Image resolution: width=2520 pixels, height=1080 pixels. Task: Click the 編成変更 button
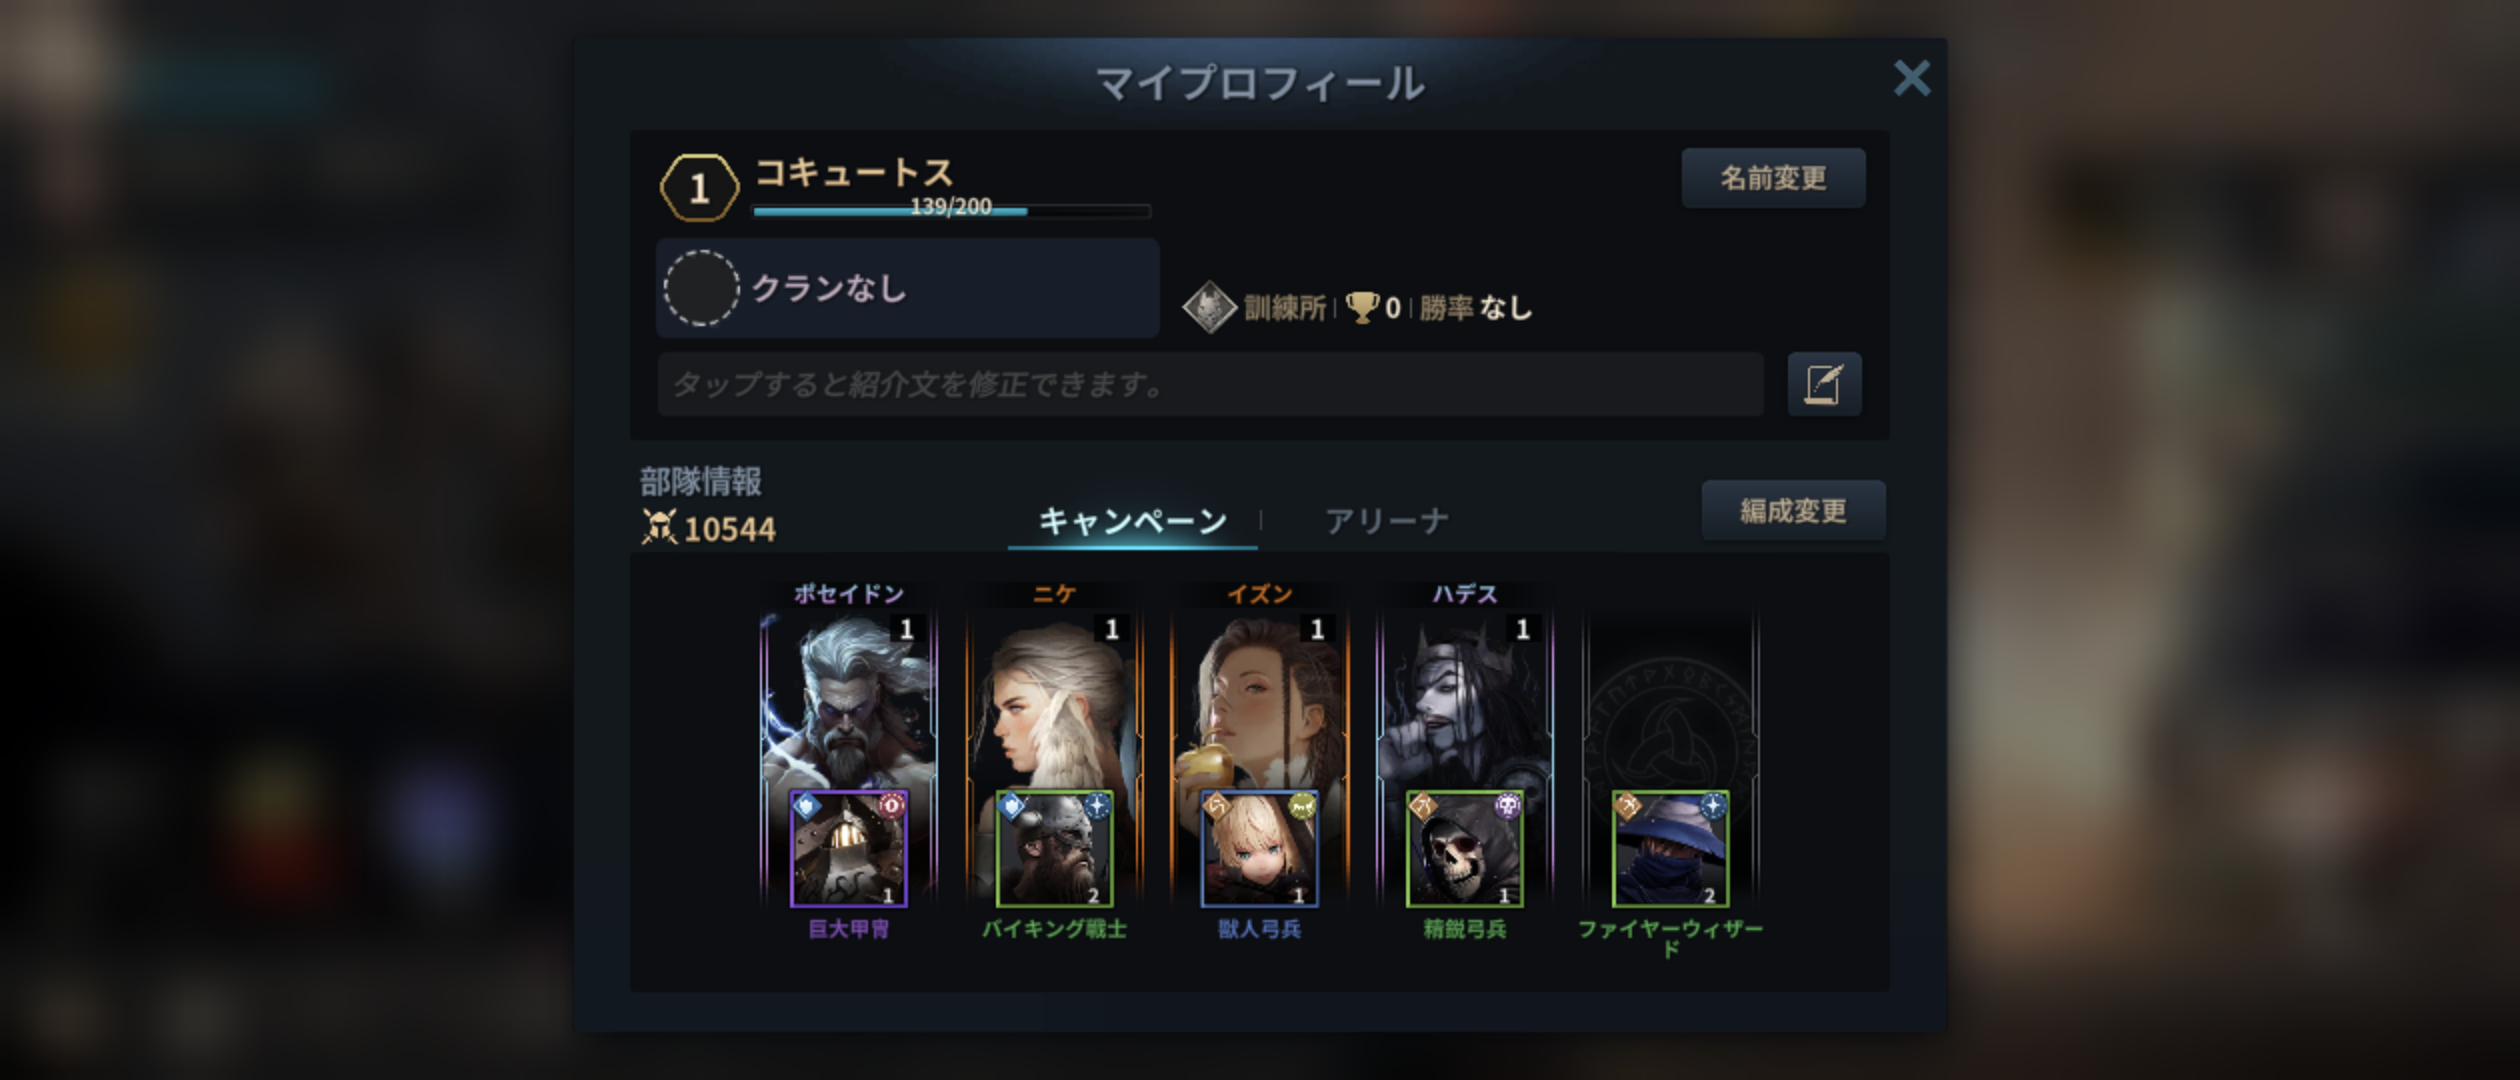[1793, 511]
